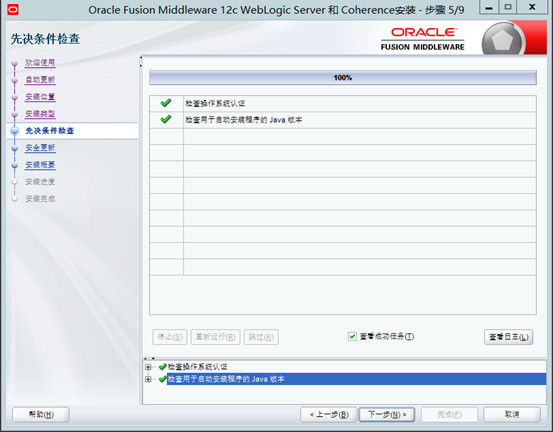Image resolution: width=553 pixels, height=432 pixels.
Task: Click the 跳过(K) button
Action: [261, 337]
